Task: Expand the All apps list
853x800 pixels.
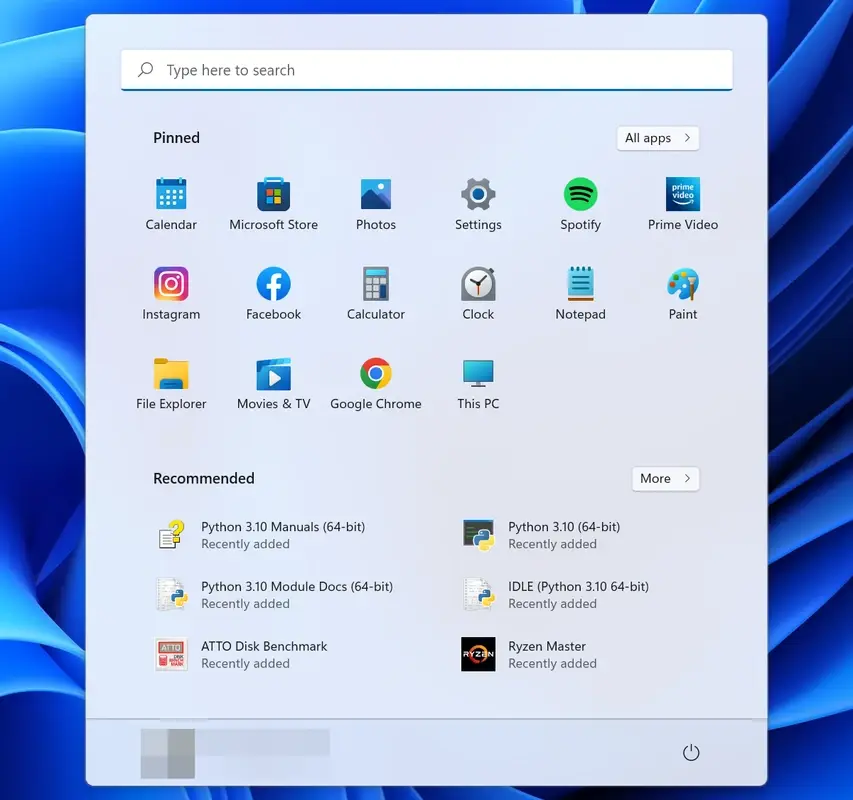Action: 657,137
